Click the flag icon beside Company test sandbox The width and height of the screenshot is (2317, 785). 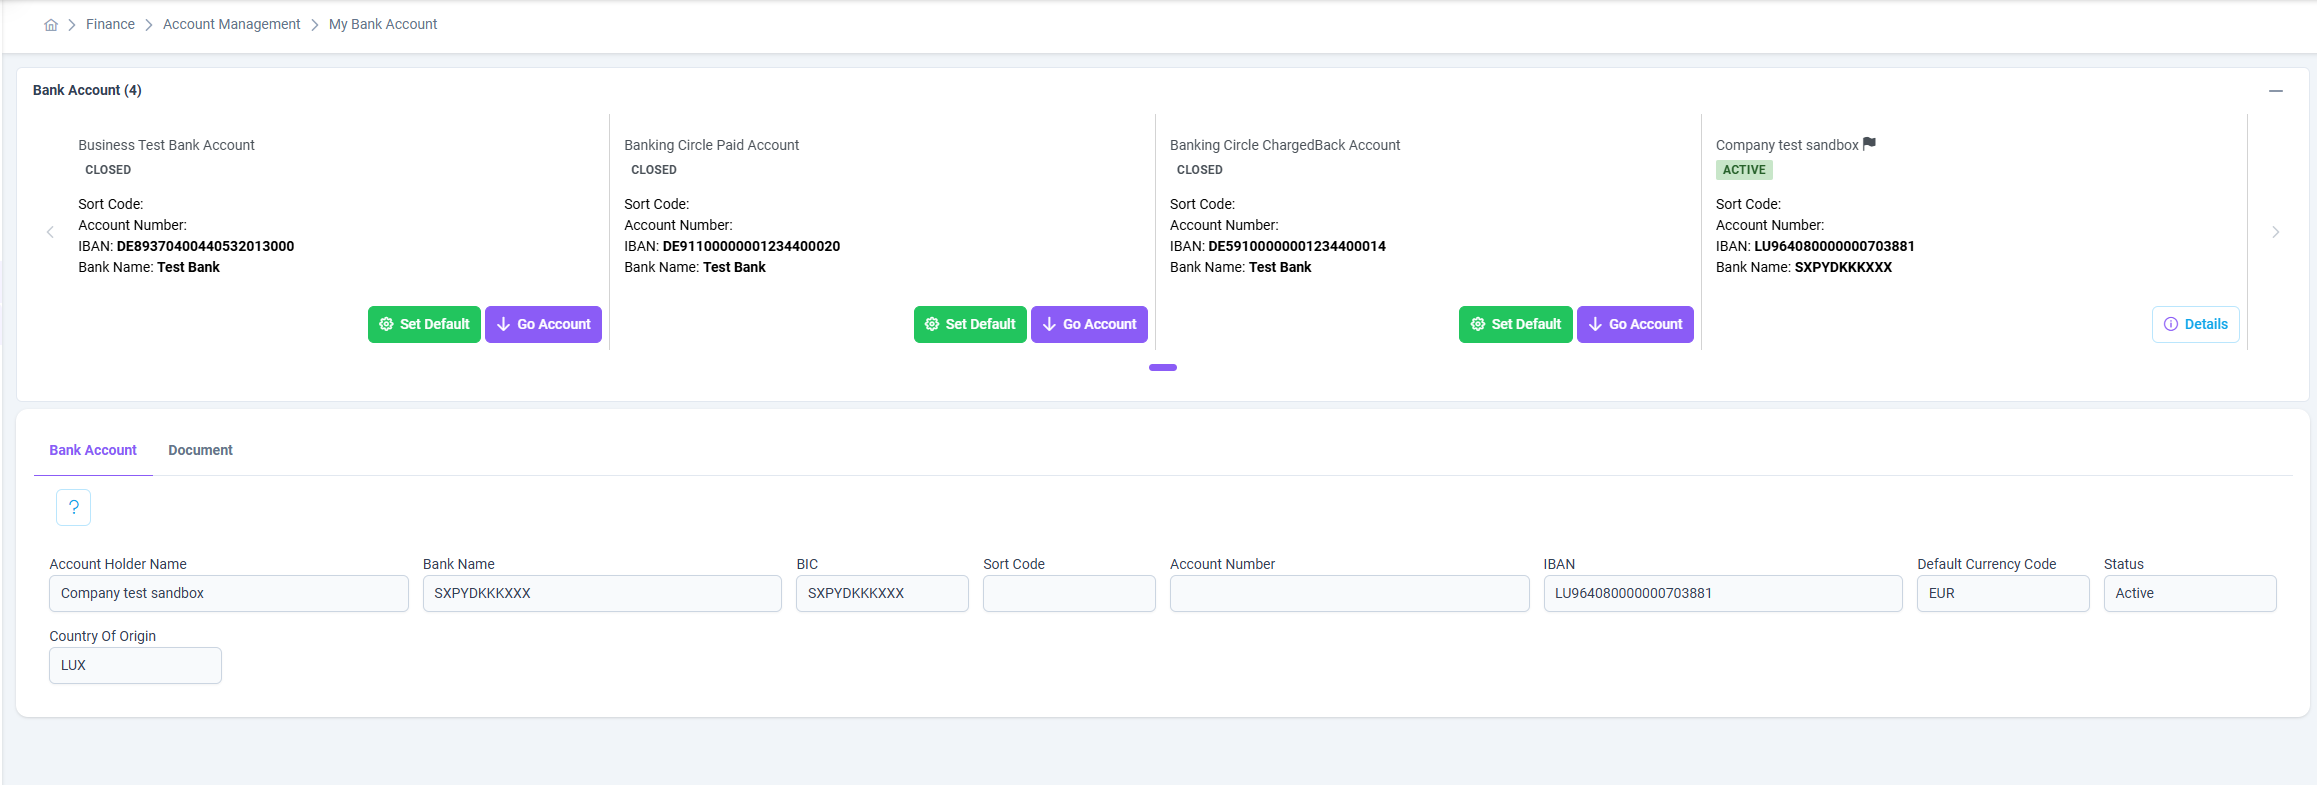[x=1869, y=144]
